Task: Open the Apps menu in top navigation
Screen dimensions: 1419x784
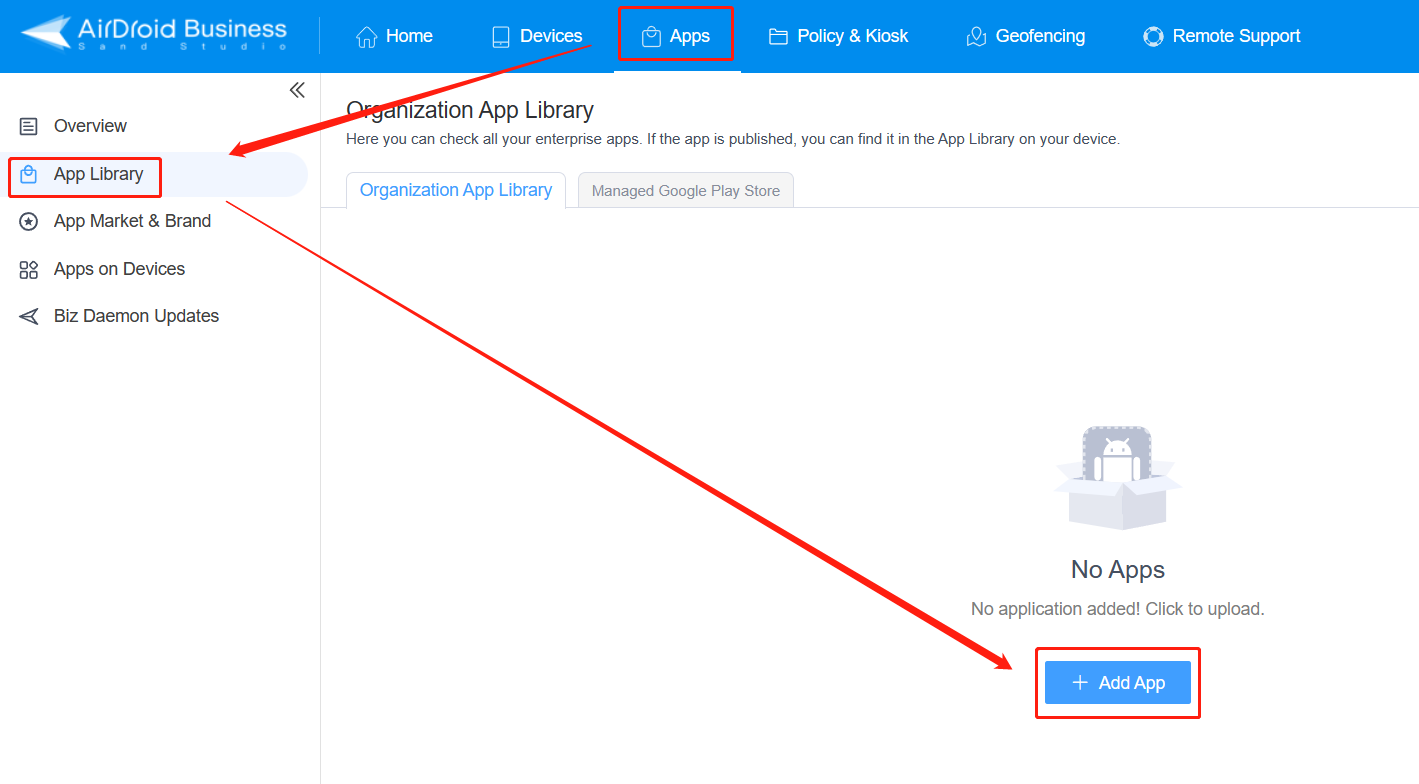Action: [676, 37]
